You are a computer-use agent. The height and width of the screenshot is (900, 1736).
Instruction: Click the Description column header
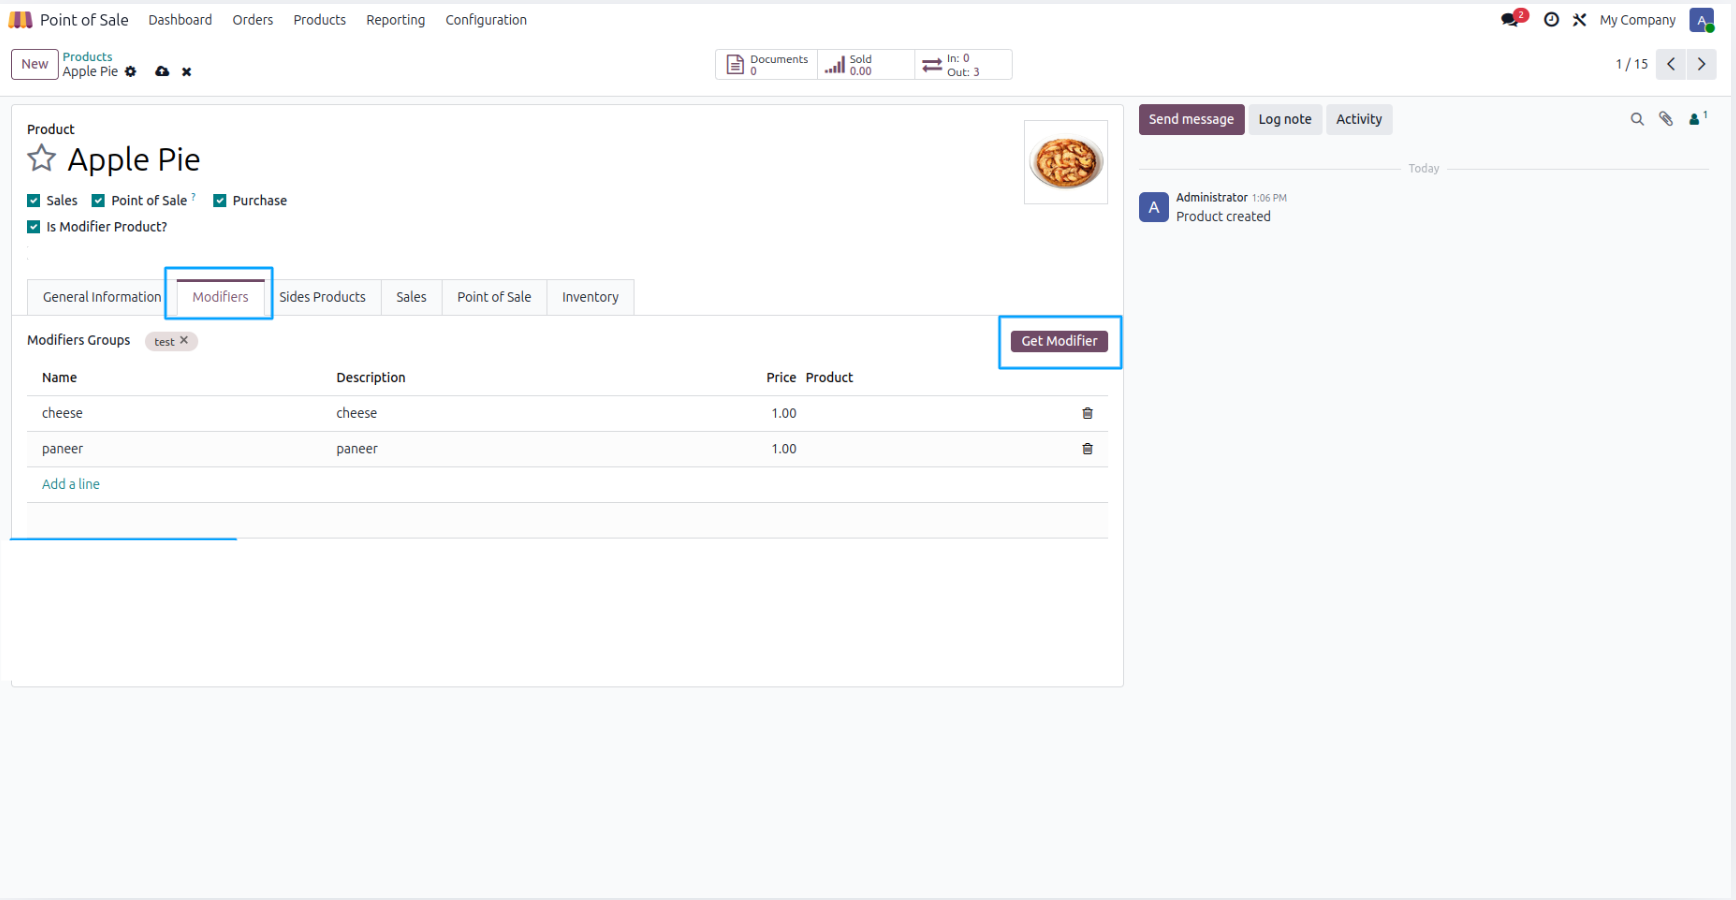pos(371,378)
